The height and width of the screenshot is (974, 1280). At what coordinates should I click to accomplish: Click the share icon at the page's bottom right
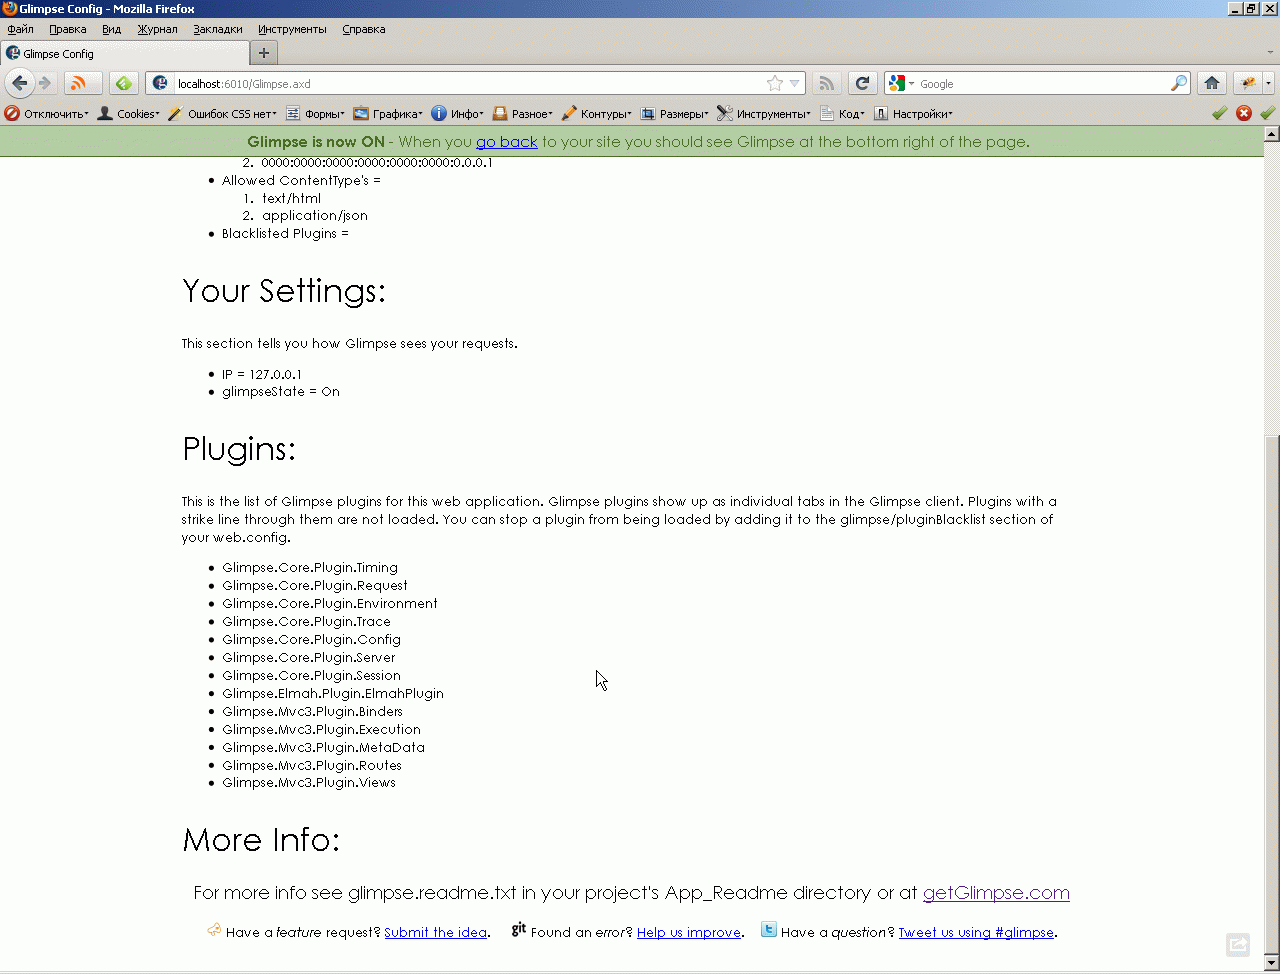pos(1238,944)
